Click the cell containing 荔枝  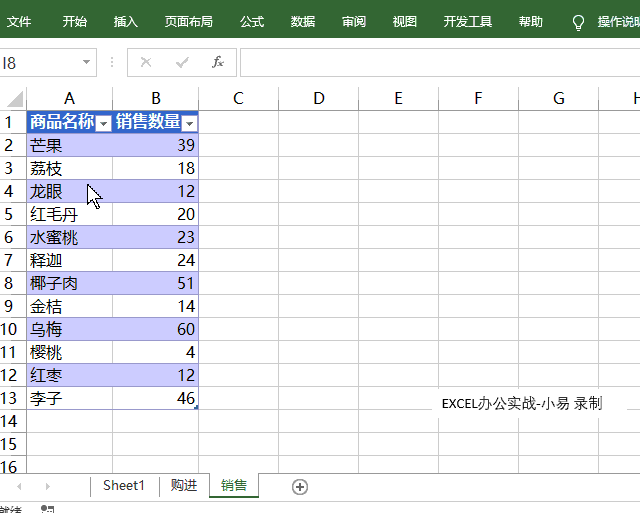(69, 168)
